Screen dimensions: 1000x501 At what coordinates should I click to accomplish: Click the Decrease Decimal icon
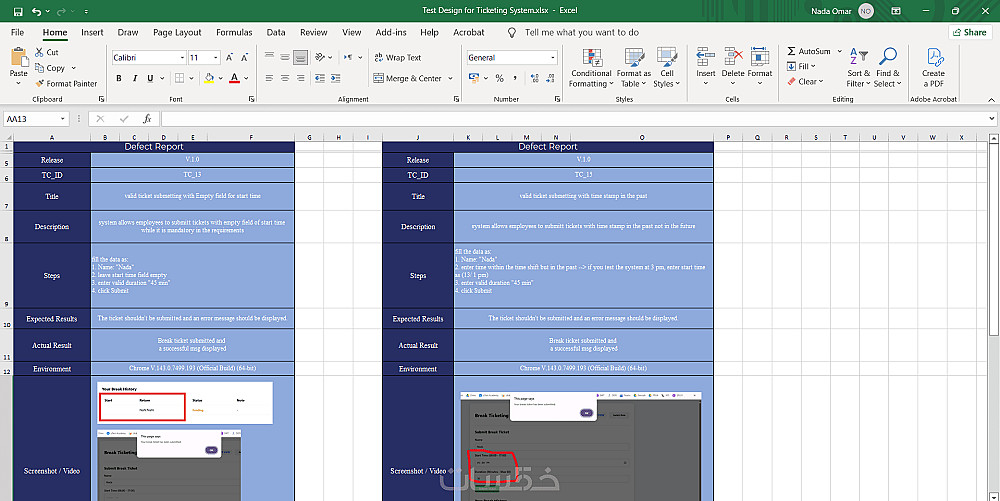550,78
